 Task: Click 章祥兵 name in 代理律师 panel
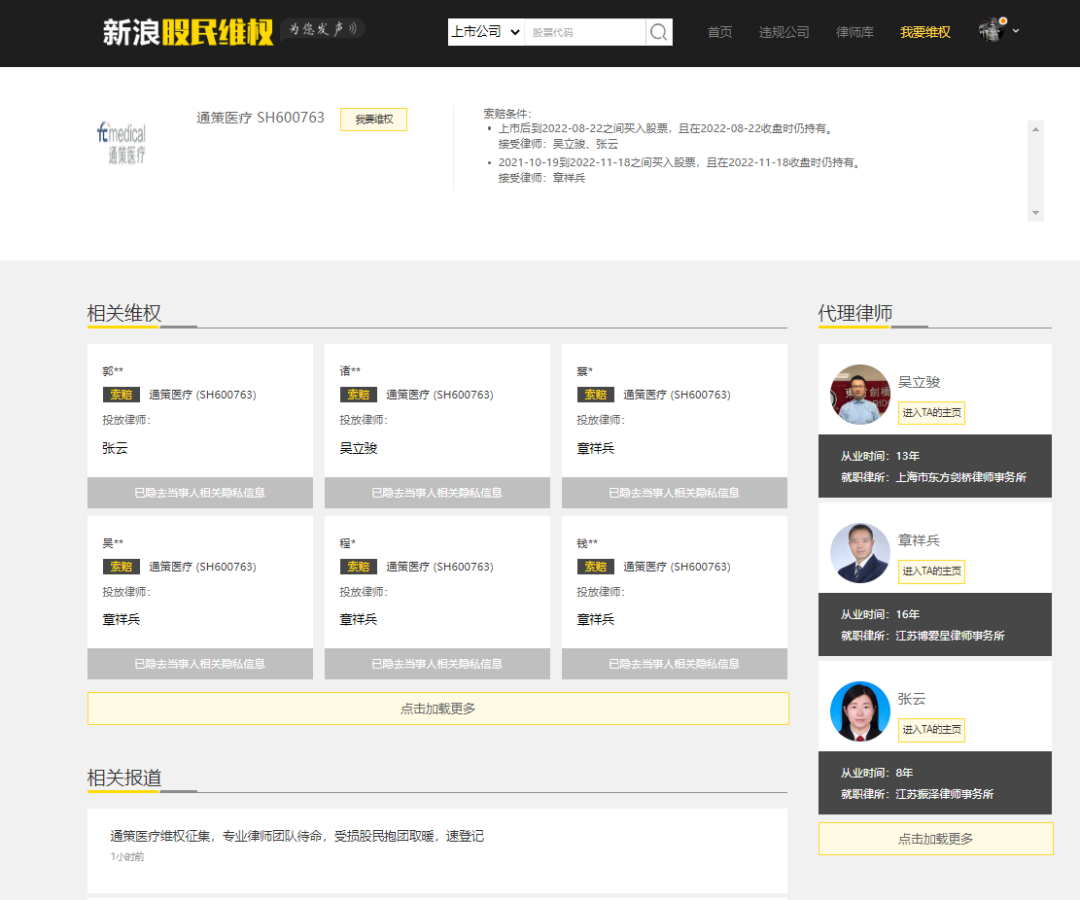[919, 541]
